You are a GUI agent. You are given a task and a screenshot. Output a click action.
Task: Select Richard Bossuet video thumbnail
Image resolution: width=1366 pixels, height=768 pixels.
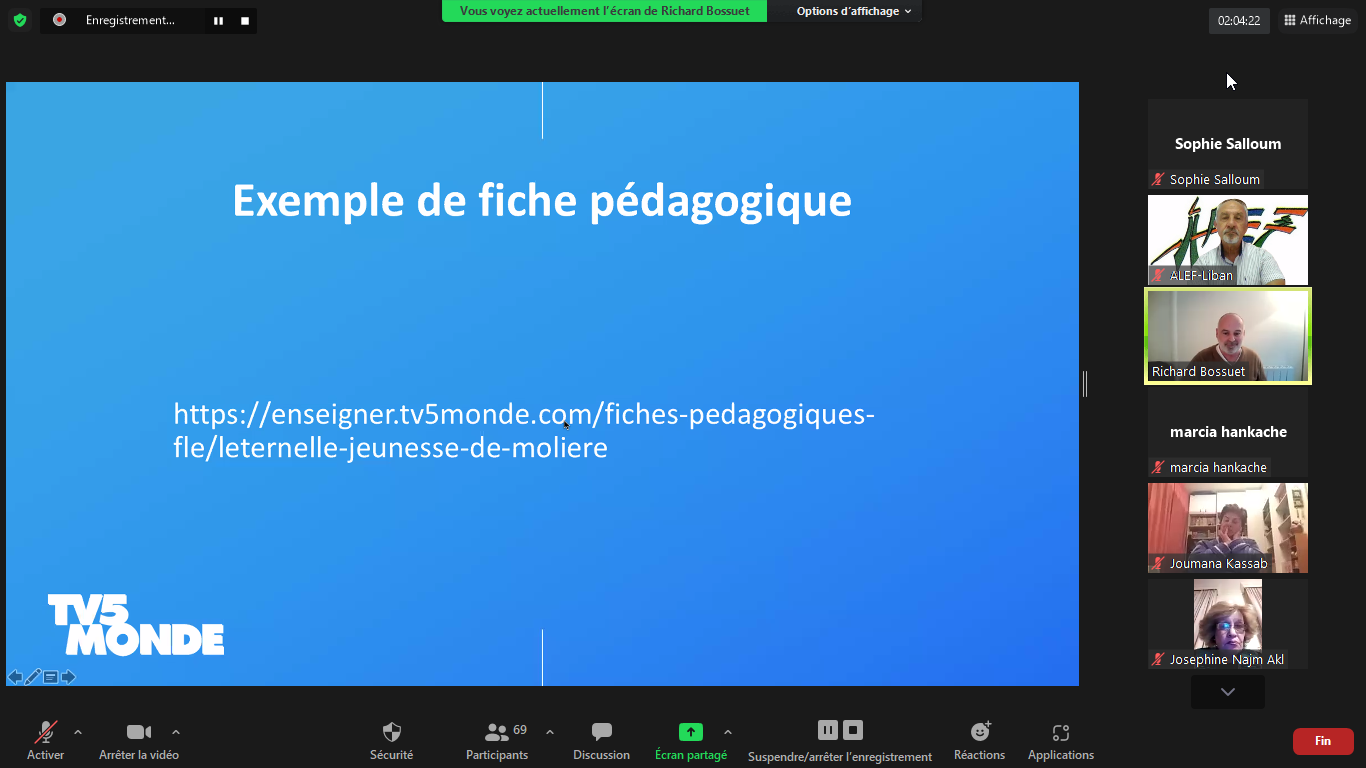point(1228,336)
